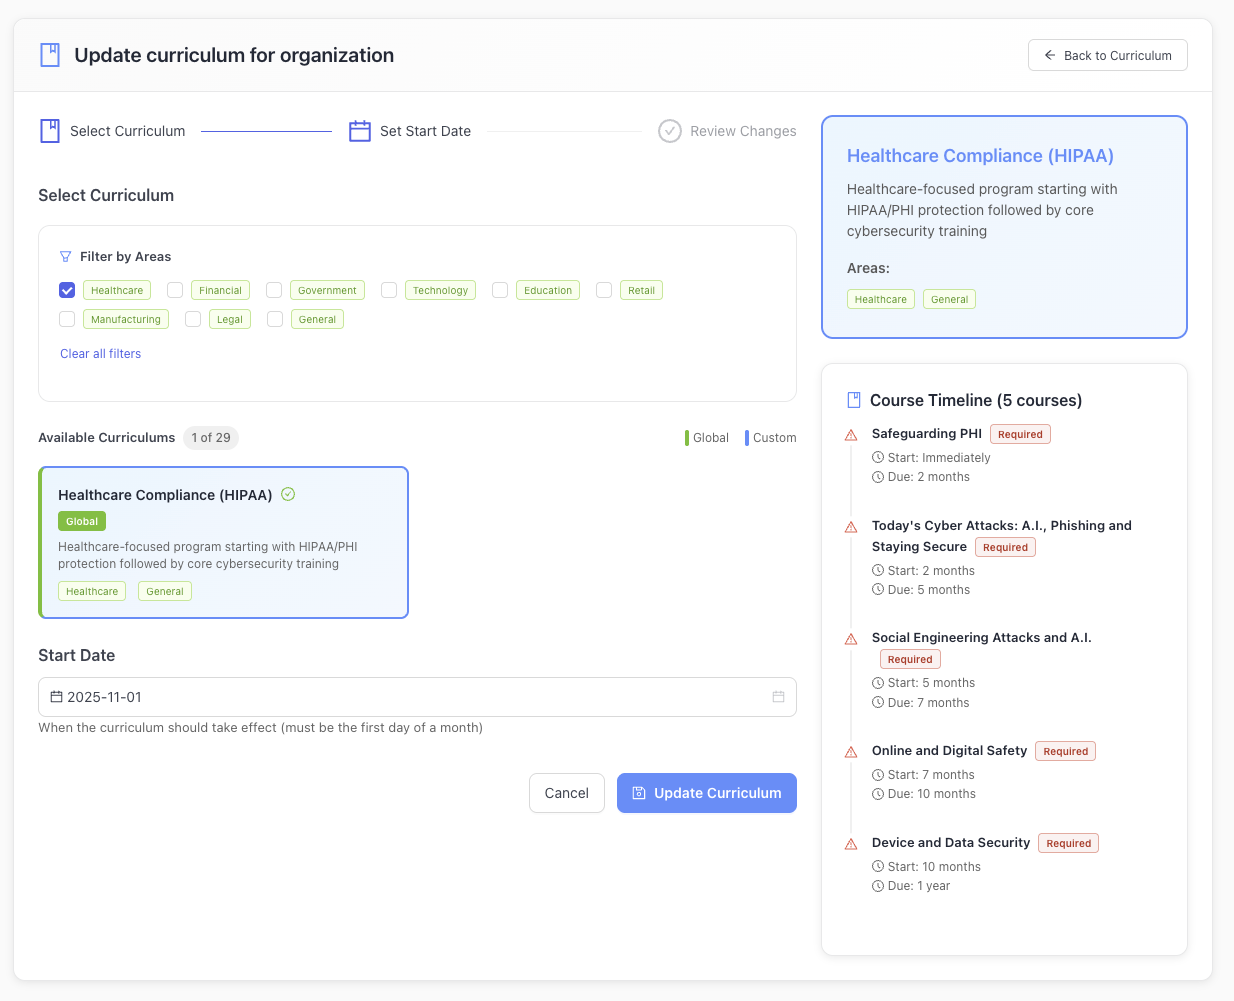
Task: Tick the Government filter checkbox
Action: 274,290
